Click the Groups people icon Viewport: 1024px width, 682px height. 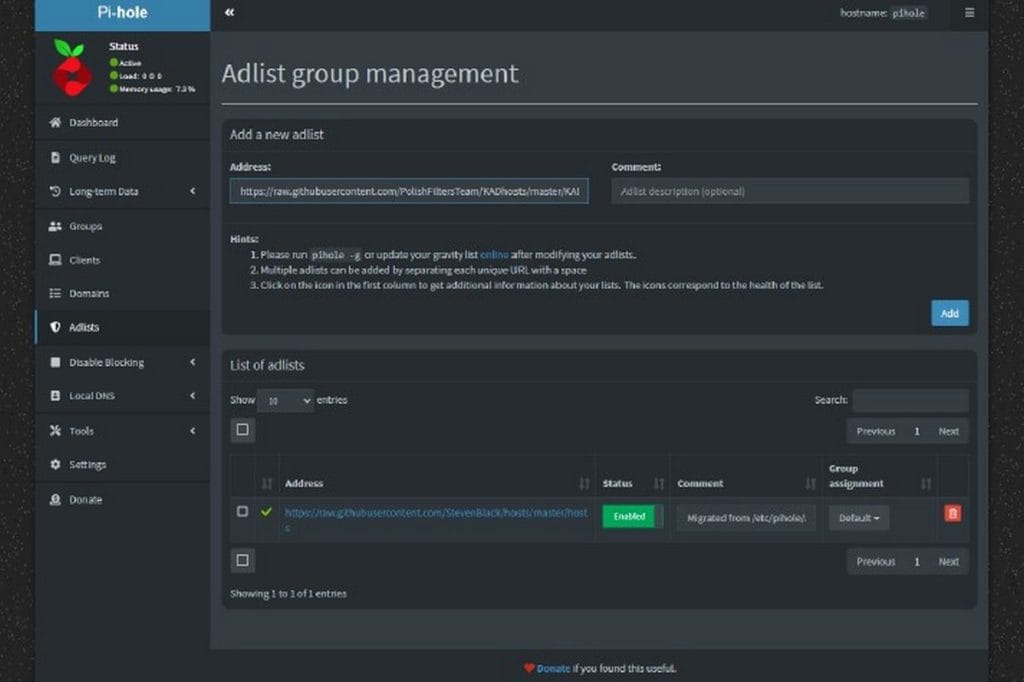coord(56,226)
